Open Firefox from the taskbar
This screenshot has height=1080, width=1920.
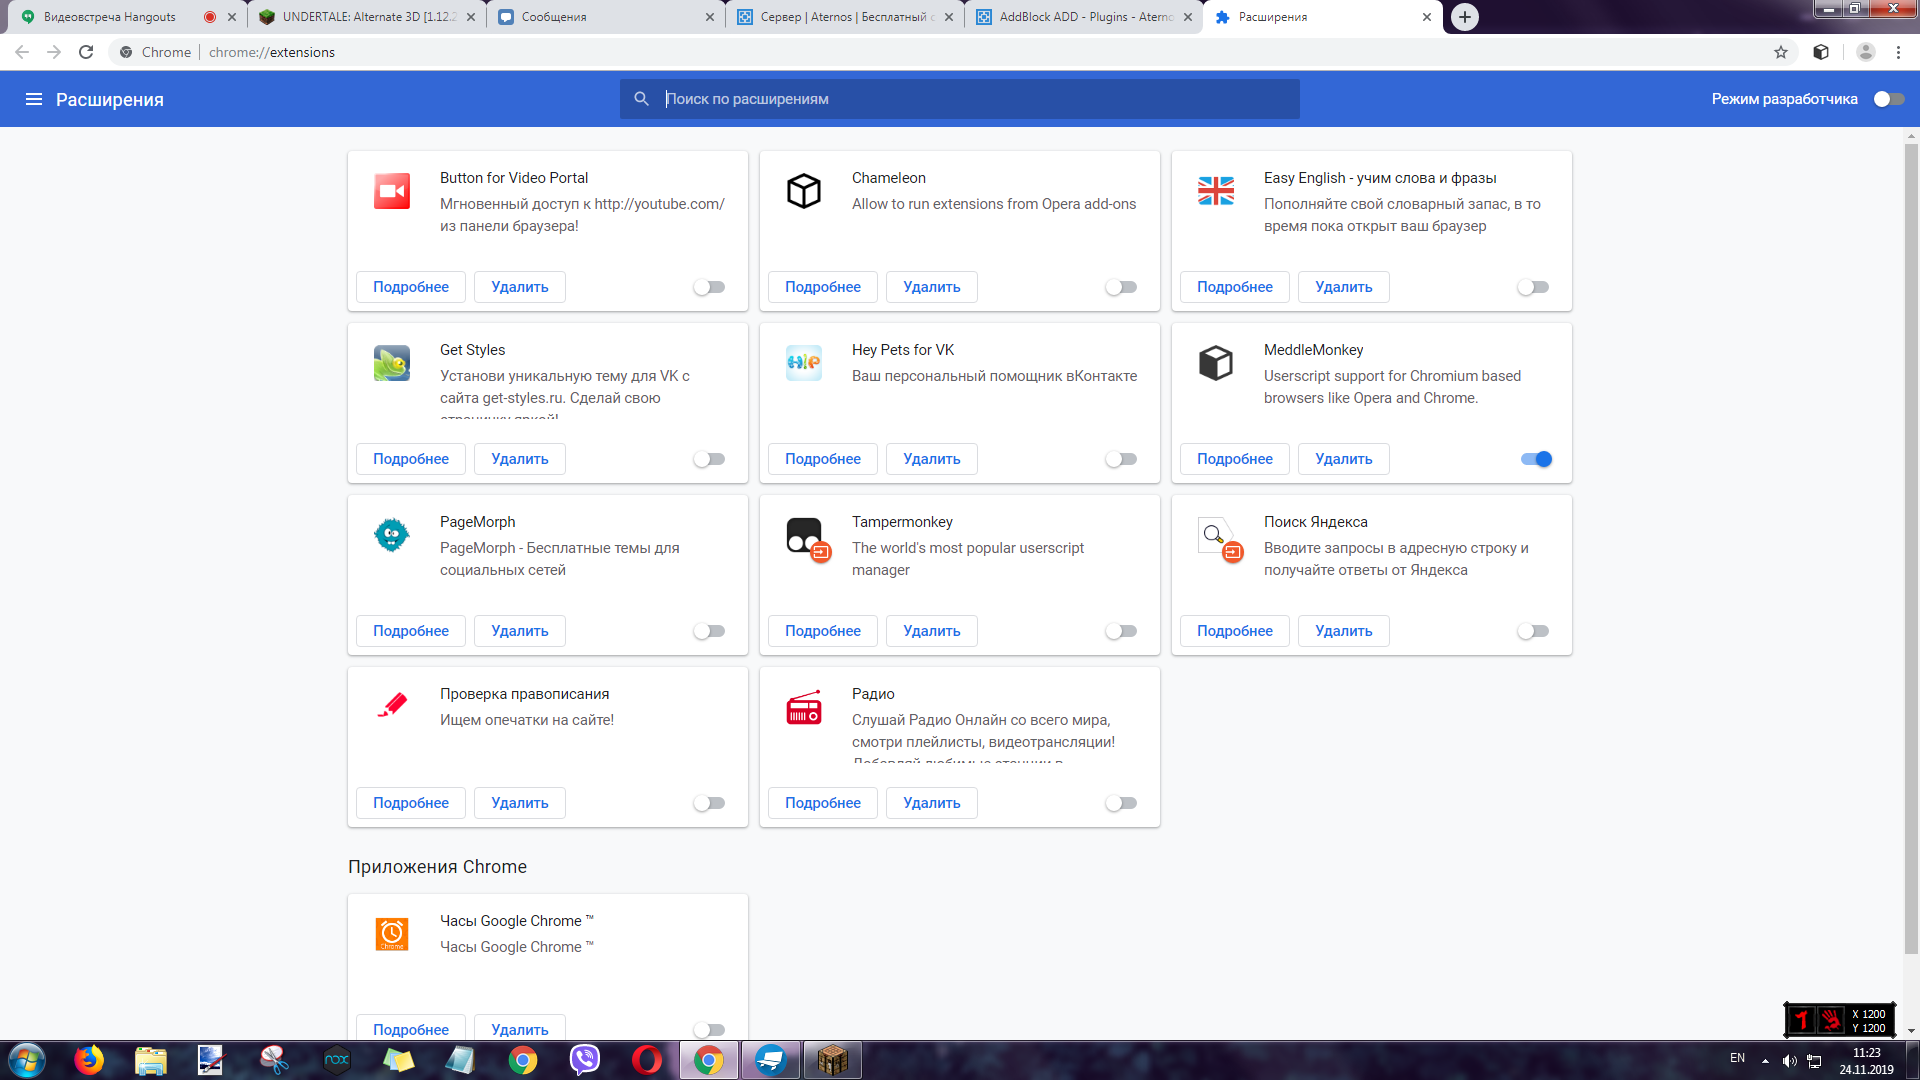point(89,1060)
